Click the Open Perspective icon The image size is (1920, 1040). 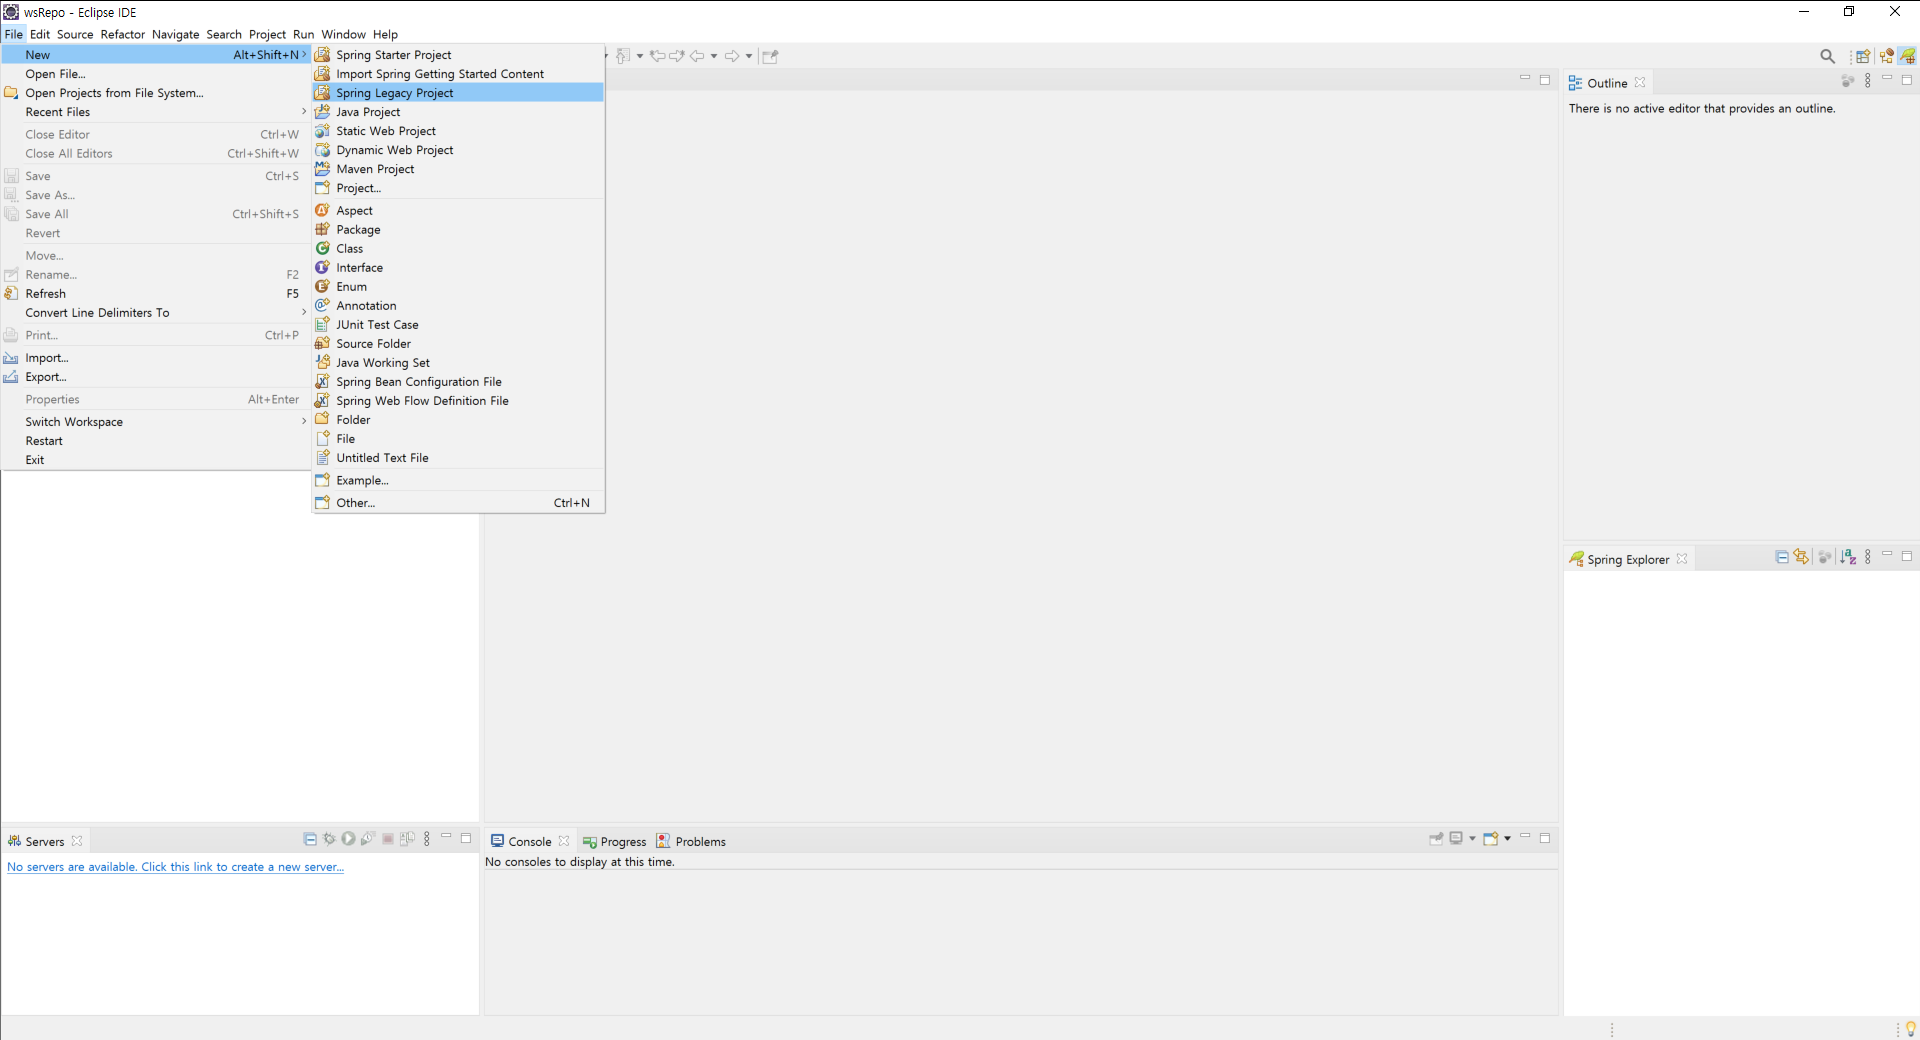tap(1863, 56)
